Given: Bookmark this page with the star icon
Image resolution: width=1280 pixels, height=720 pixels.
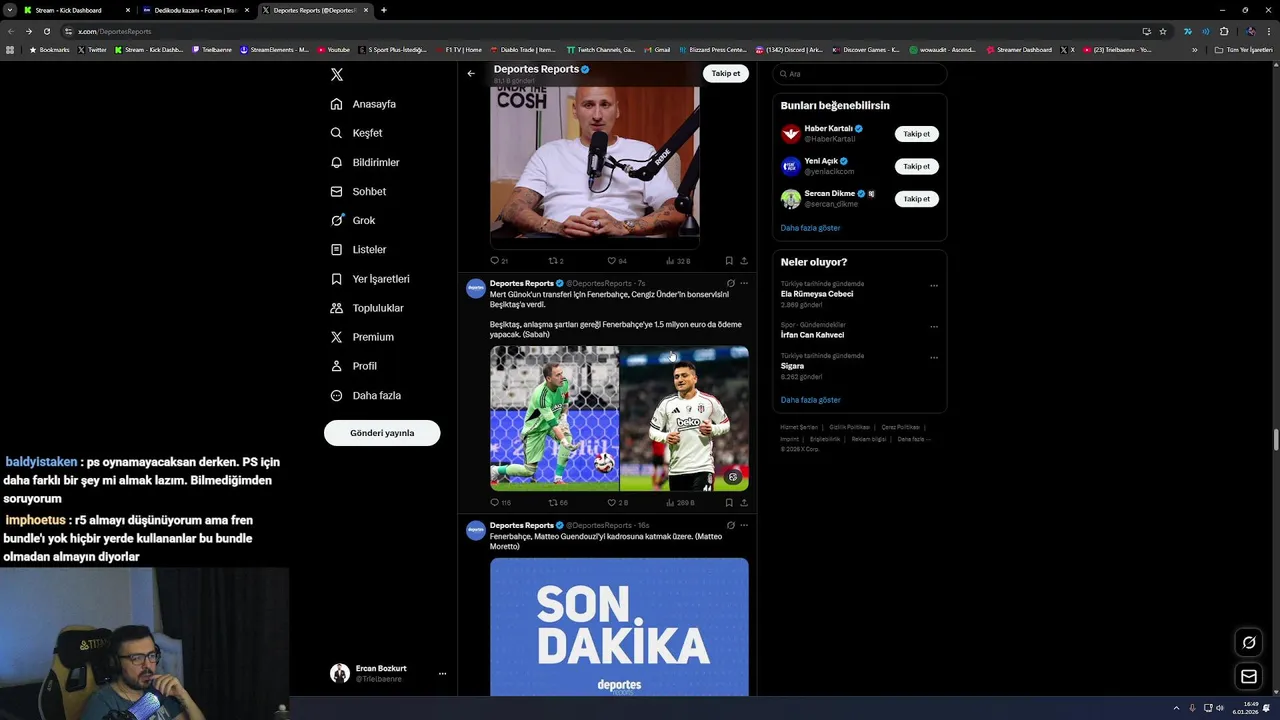Looking at the screenshot, I should 1163,31.
